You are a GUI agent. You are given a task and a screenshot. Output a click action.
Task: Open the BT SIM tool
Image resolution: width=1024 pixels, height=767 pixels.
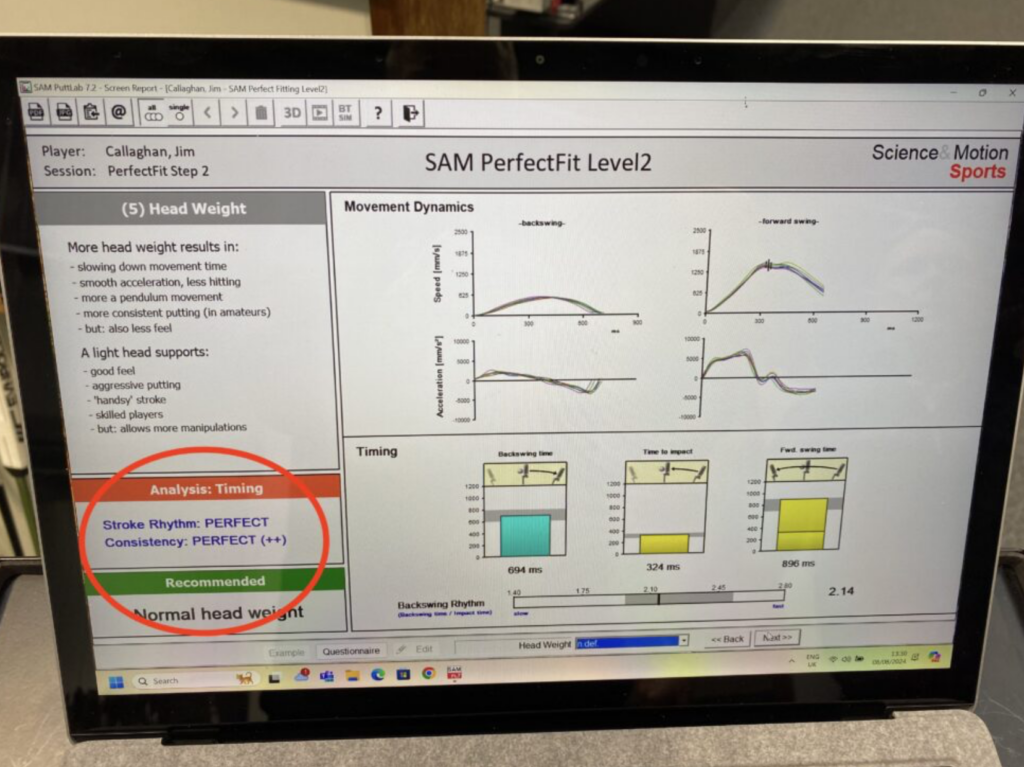pos(345,112)
